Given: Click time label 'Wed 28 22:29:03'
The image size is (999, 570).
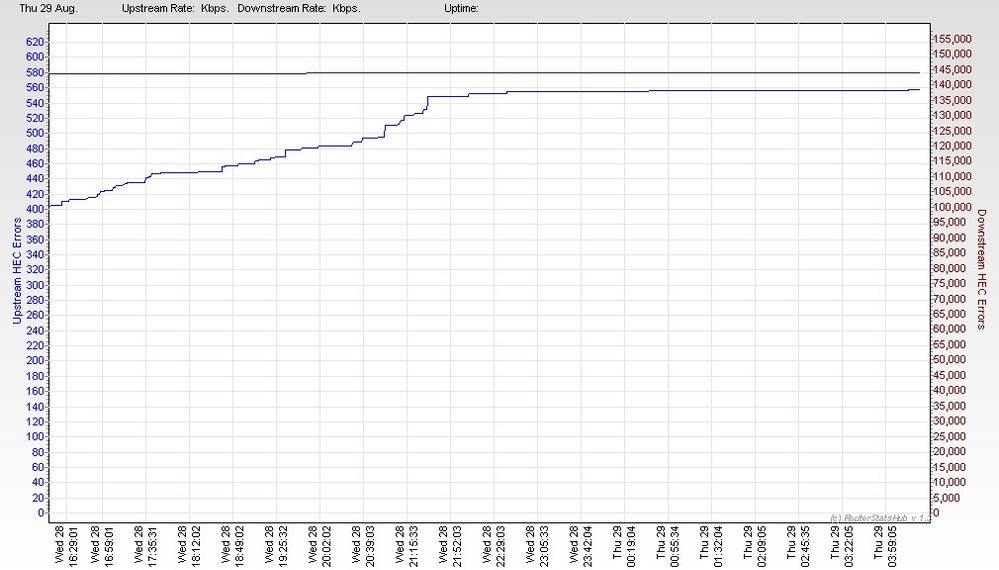Looking at the screenshot, I should click(x=494, y=545).
